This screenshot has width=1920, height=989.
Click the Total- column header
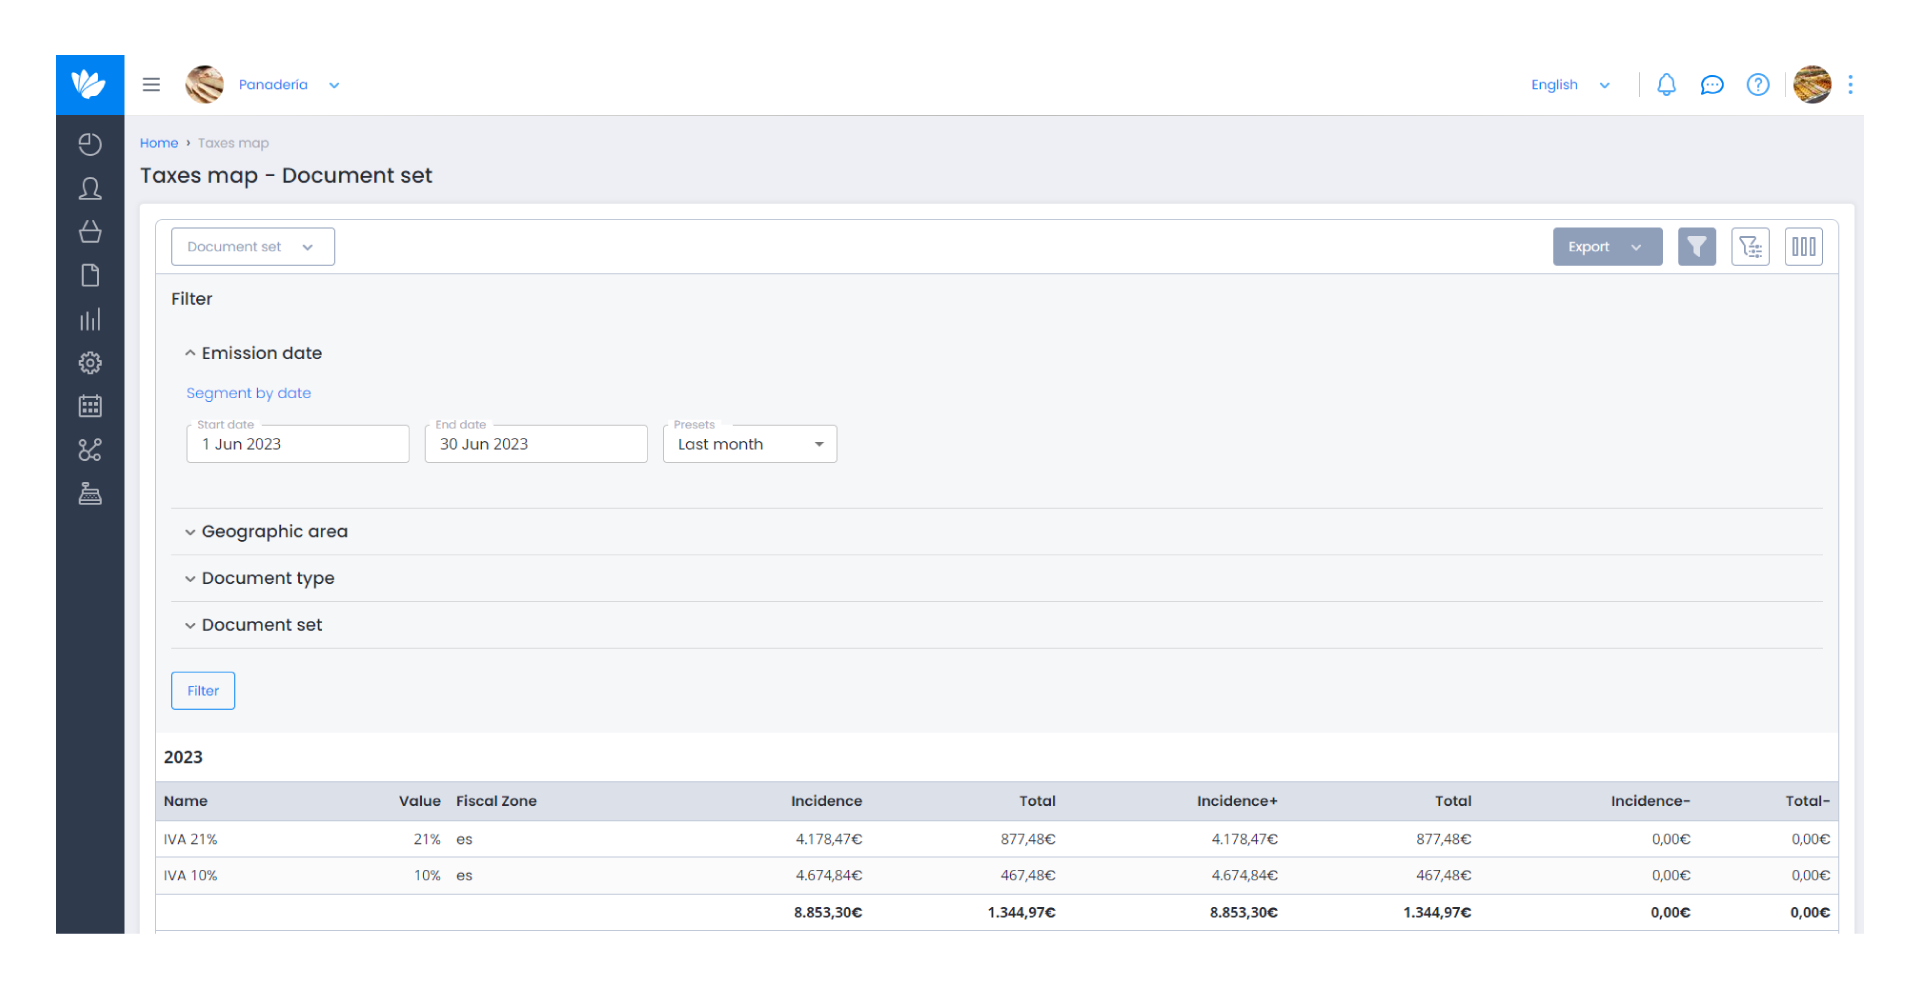click(x=1808, y=801)
